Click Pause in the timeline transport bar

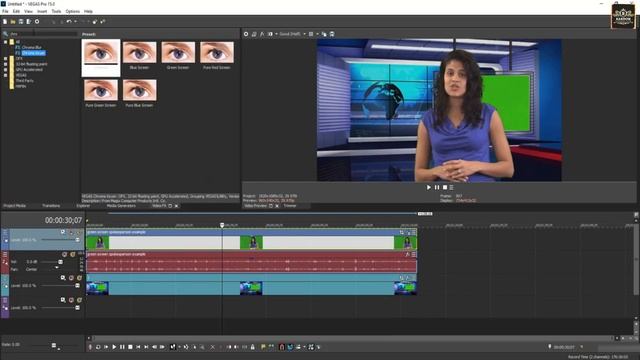pos(122,347)
